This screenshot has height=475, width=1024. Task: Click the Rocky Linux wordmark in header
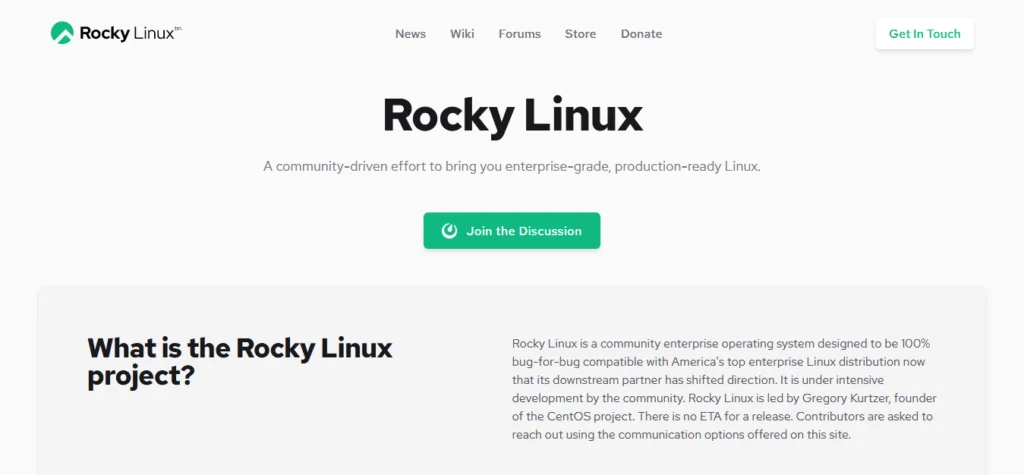coord(130,33)
